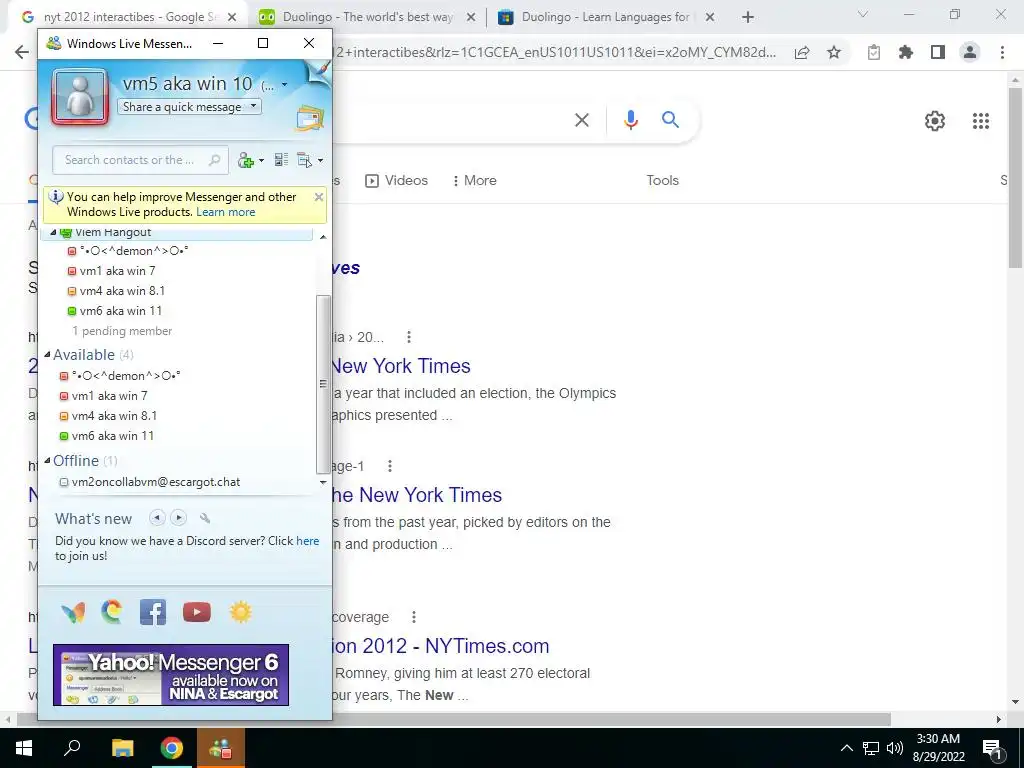Open the Facebook icon in Messenger
The height and width of the screenshot is (768, 1024).
coord(153,612)
